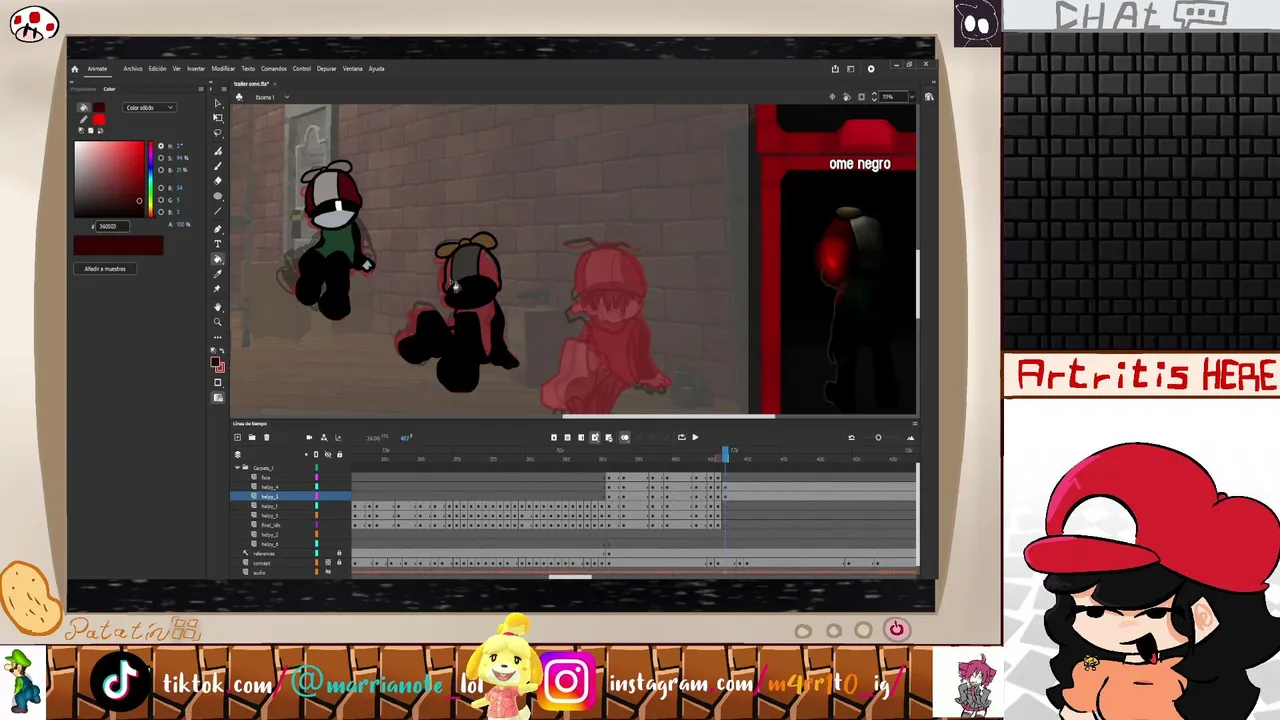The height and width of the screenshot is (720, 1280).
Task: Click the share/publish icon in title bar
Action: coord(835,69)
